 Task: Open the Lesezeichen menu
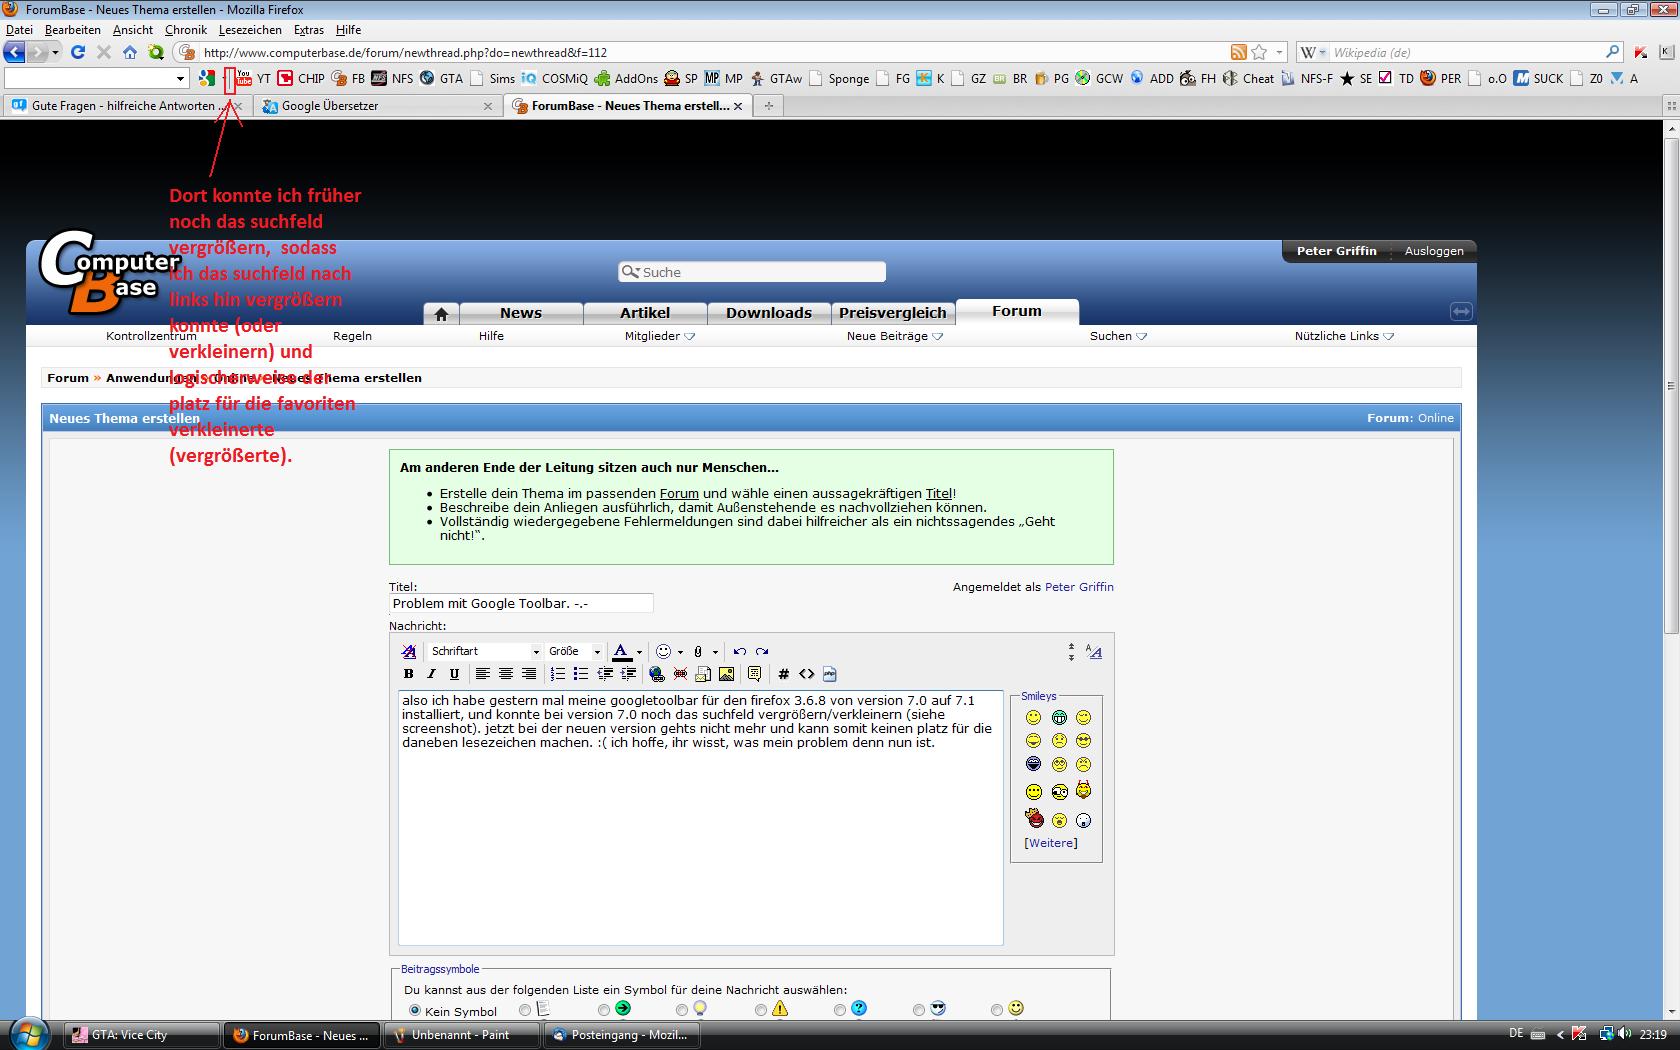click(x=250, y=30)
